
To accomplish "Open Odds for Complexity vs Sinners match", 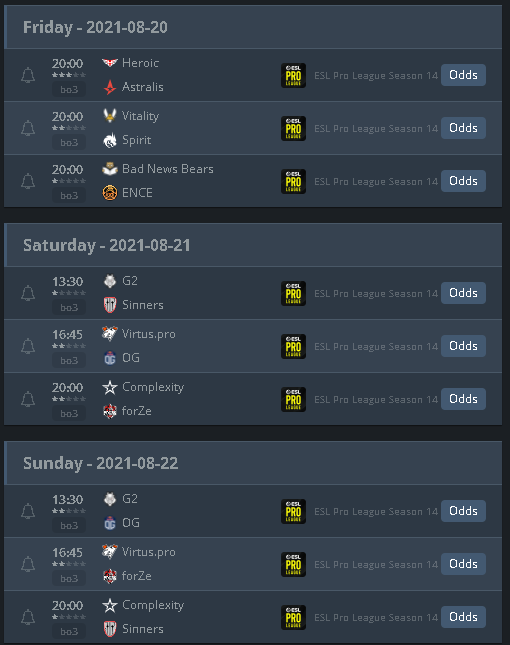I will point(463,617).
